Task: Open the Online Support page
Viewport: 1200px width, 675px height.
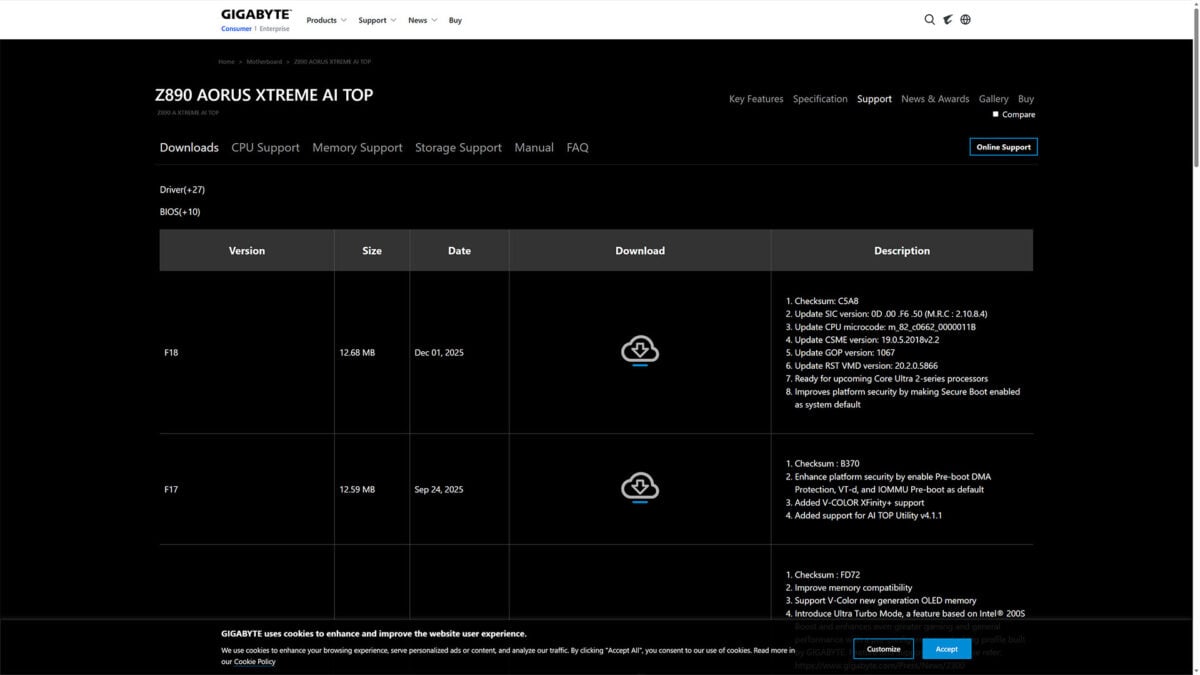Action: point(1003,146)
